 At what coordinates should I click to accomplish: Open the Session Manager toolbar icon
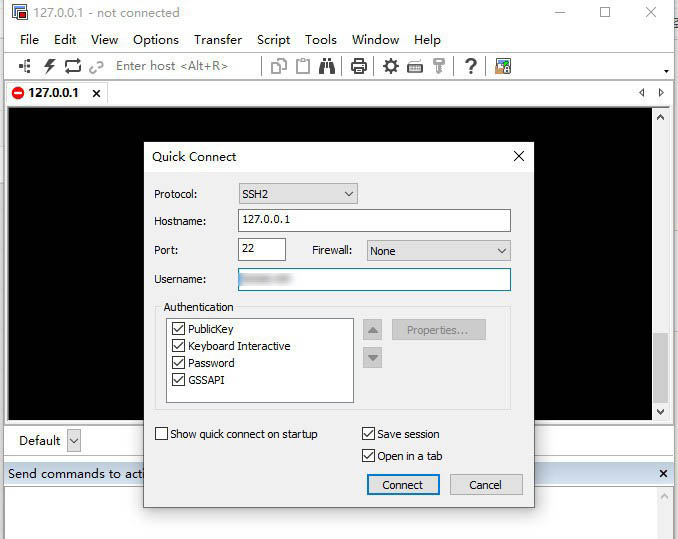(25, 66)
